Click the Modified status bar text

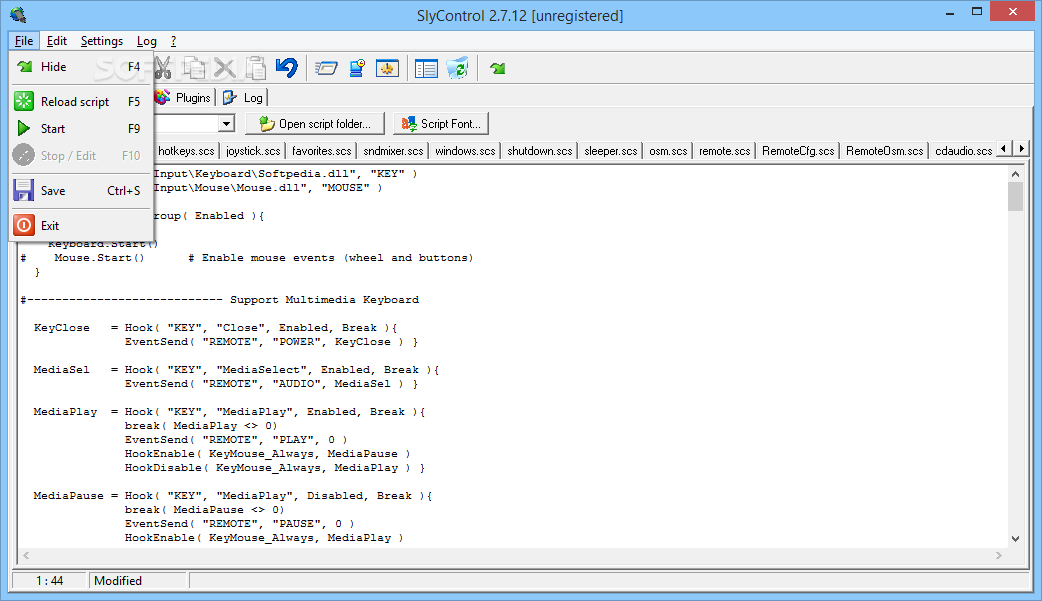pos(118,580)
